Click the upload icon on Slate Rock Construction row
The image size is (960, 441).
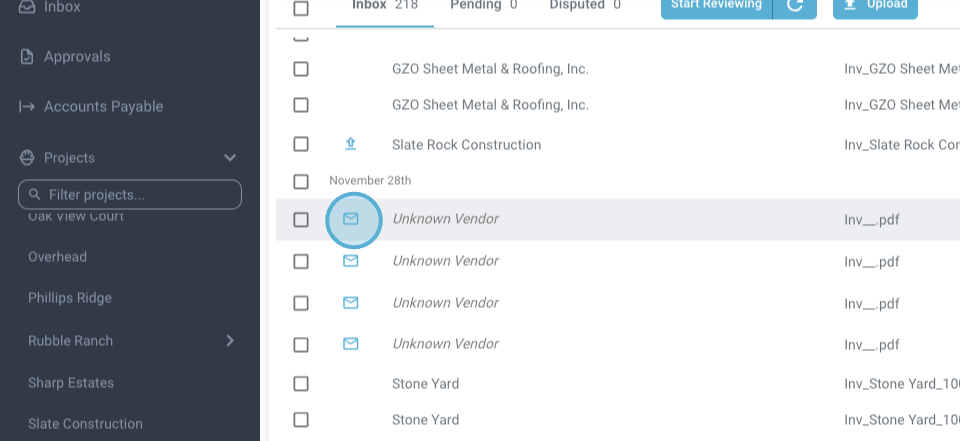[x=351, y=144]
